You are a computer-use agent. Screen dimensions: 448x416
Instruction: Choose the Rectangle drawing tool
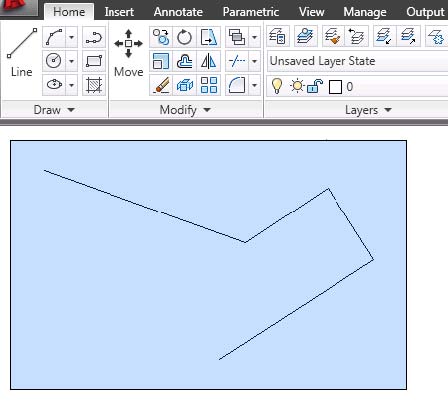94,61
